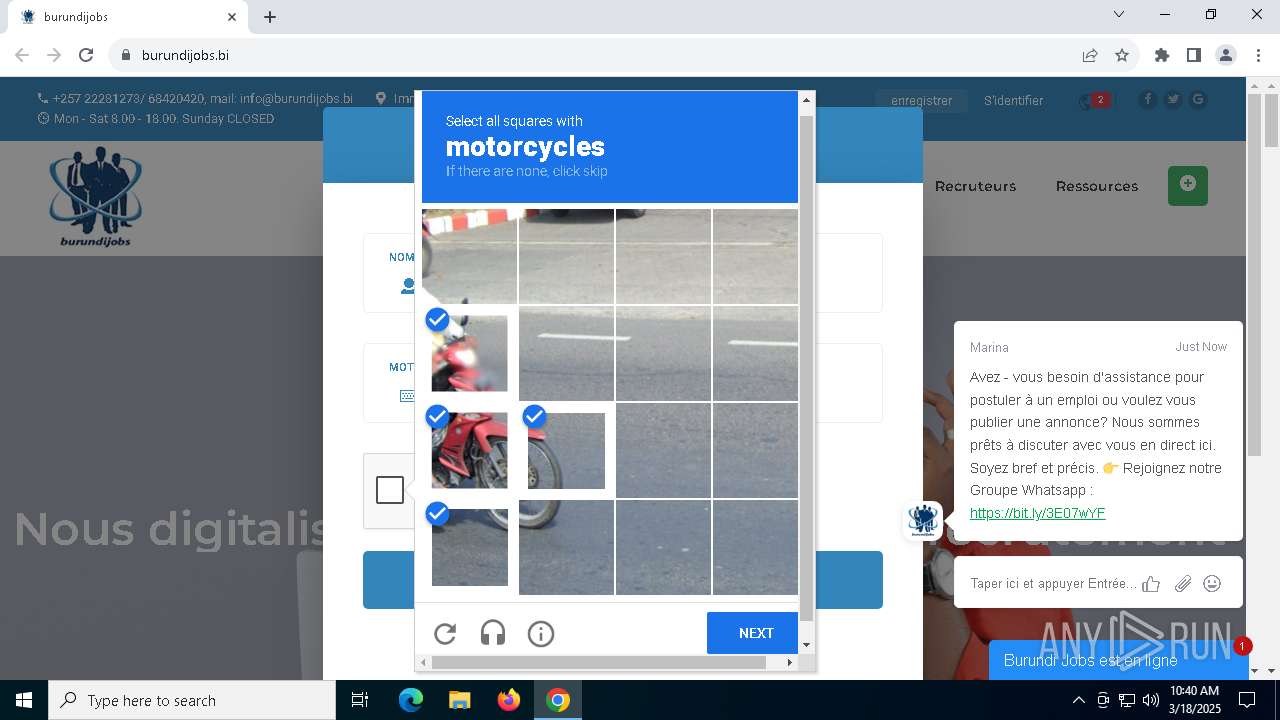
Task: Click chat message input field
Action: [1053, 583]
